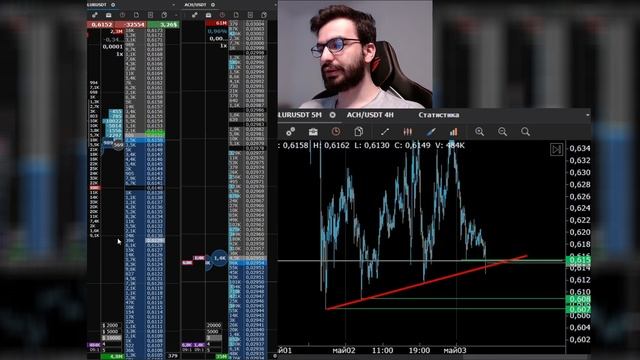This screenshot has width=640, height=360.
Task: Click document icon in ACH/USDT order book toolbar
Action: (x=236, y=15)
